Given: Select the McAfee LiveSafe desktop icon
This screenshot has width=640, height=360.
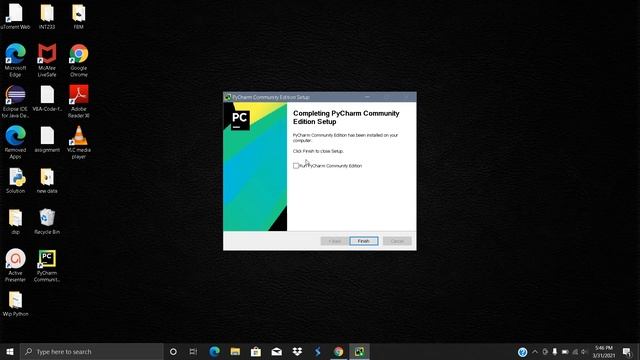Looking at the screenshot, I should [x=47, y=60].
